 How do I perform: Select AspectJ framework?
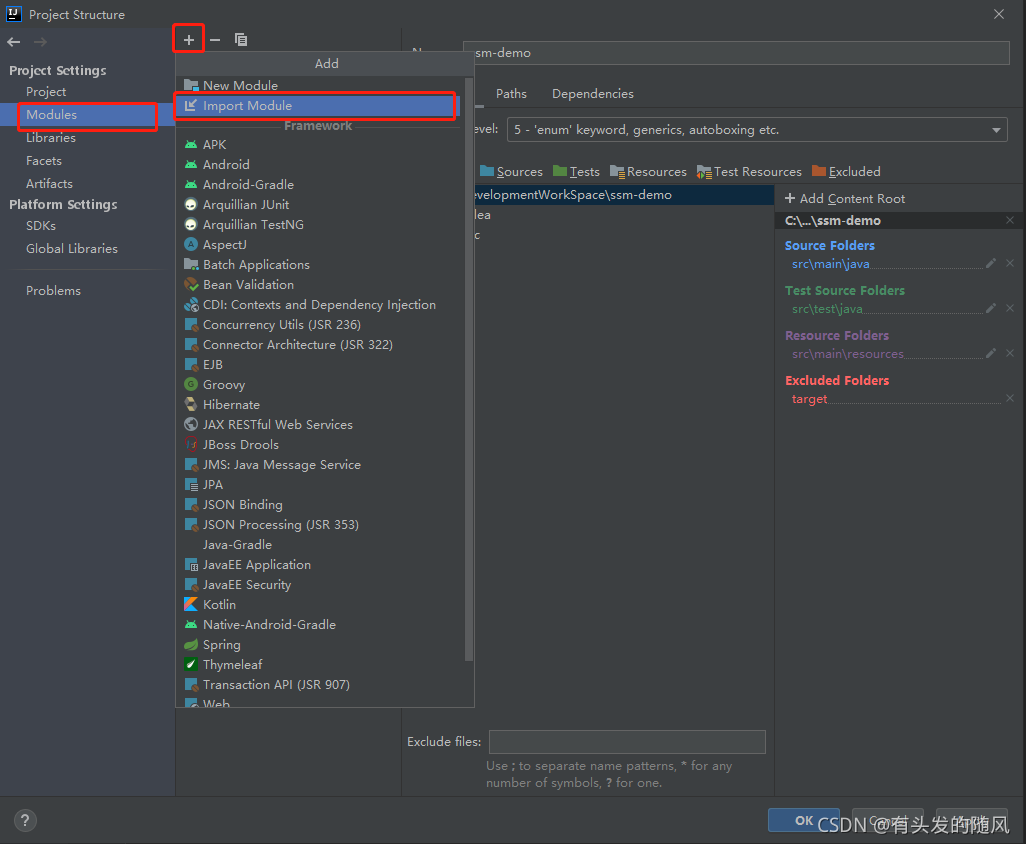[x=321, y=245]
